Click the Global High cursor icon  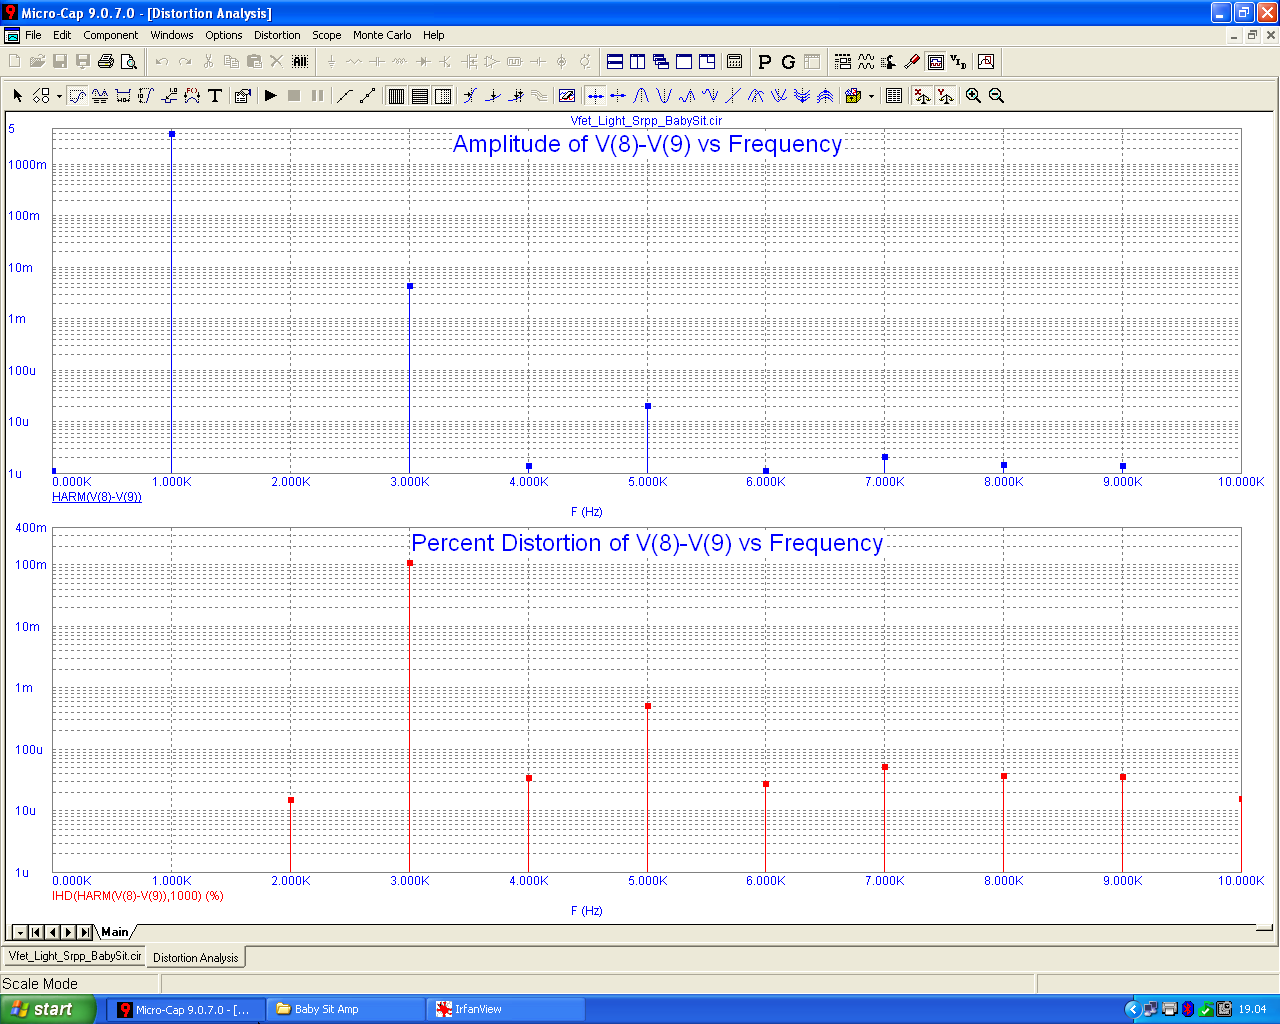pos(756,96)
